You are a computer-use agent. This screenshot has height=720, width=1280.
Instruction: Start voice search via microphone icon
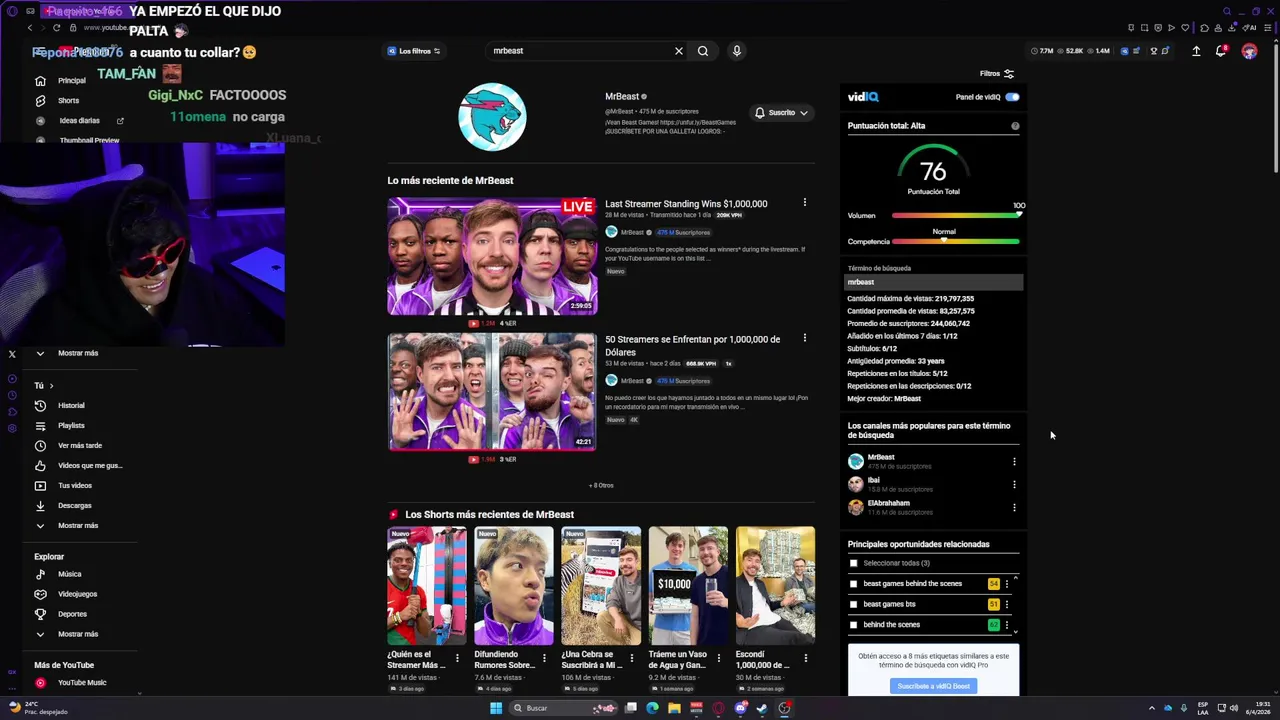coord(736,51)
